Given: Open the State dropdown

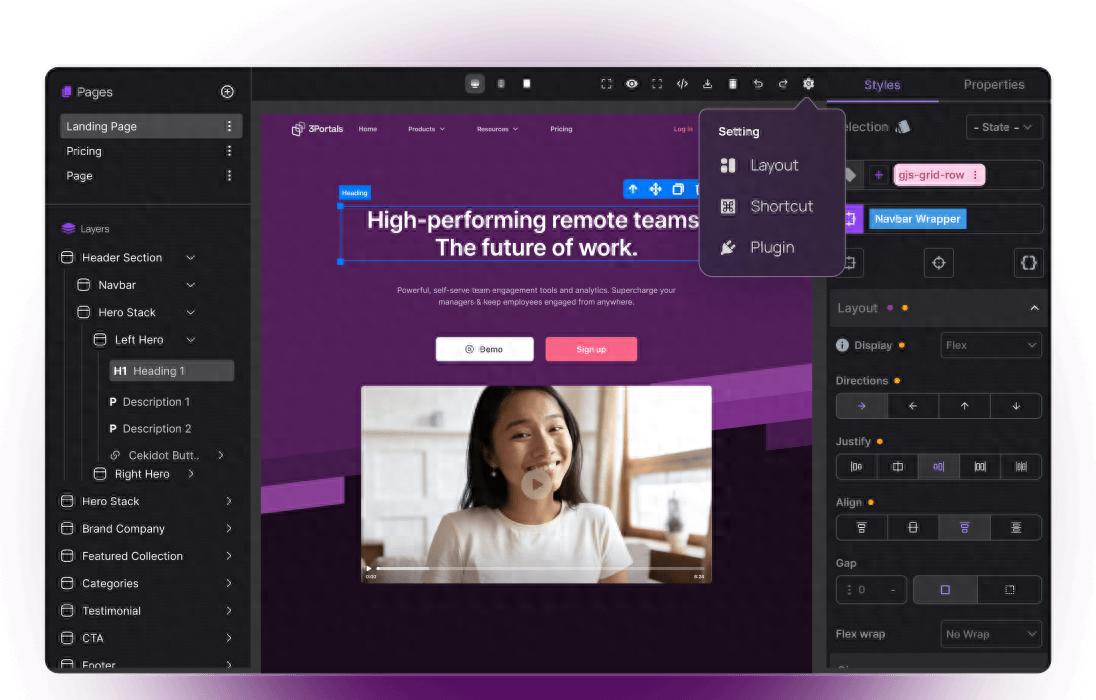Looking at the screenshot, I should [x=1004, y=127].
